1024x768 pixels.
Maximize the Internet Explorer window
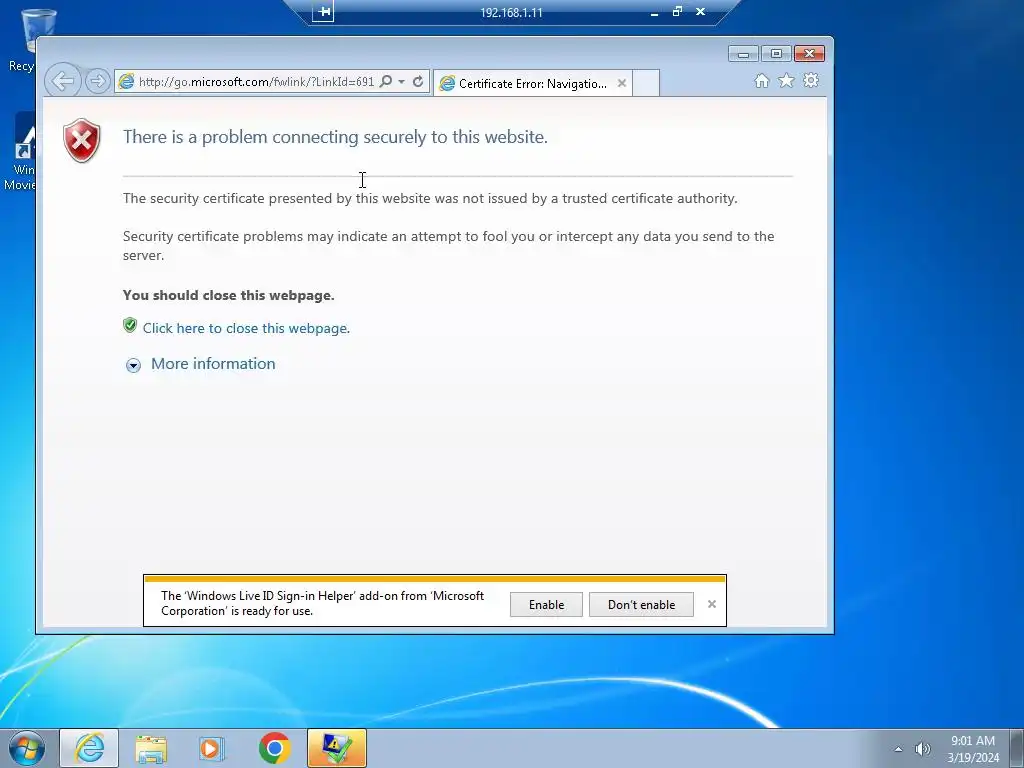[776, 54]
